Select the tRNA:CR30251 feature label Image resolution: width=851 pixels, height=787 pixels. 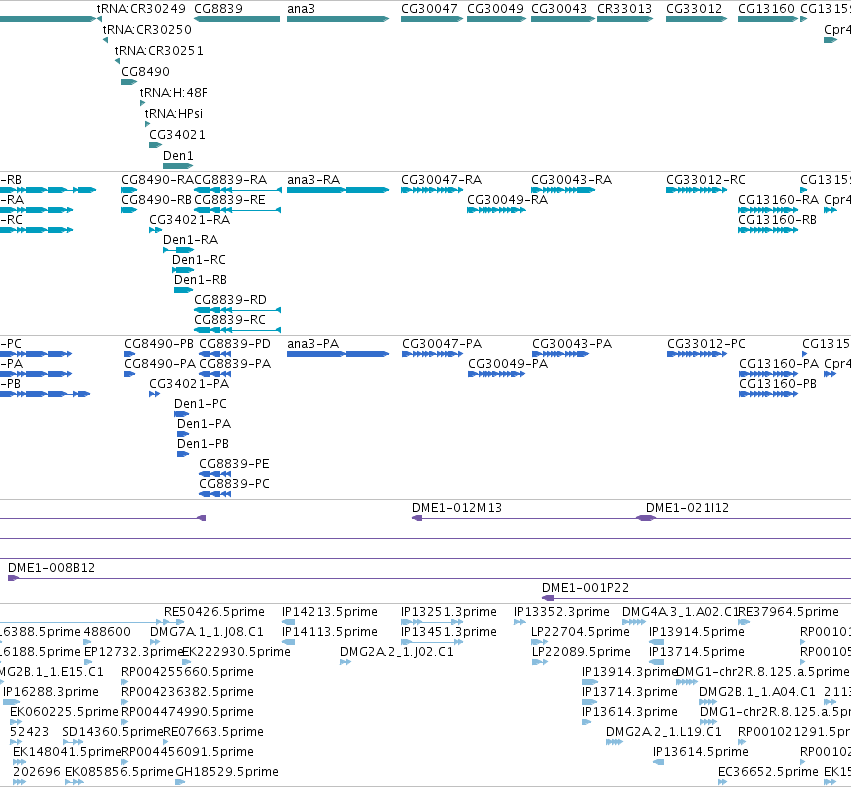159,51
